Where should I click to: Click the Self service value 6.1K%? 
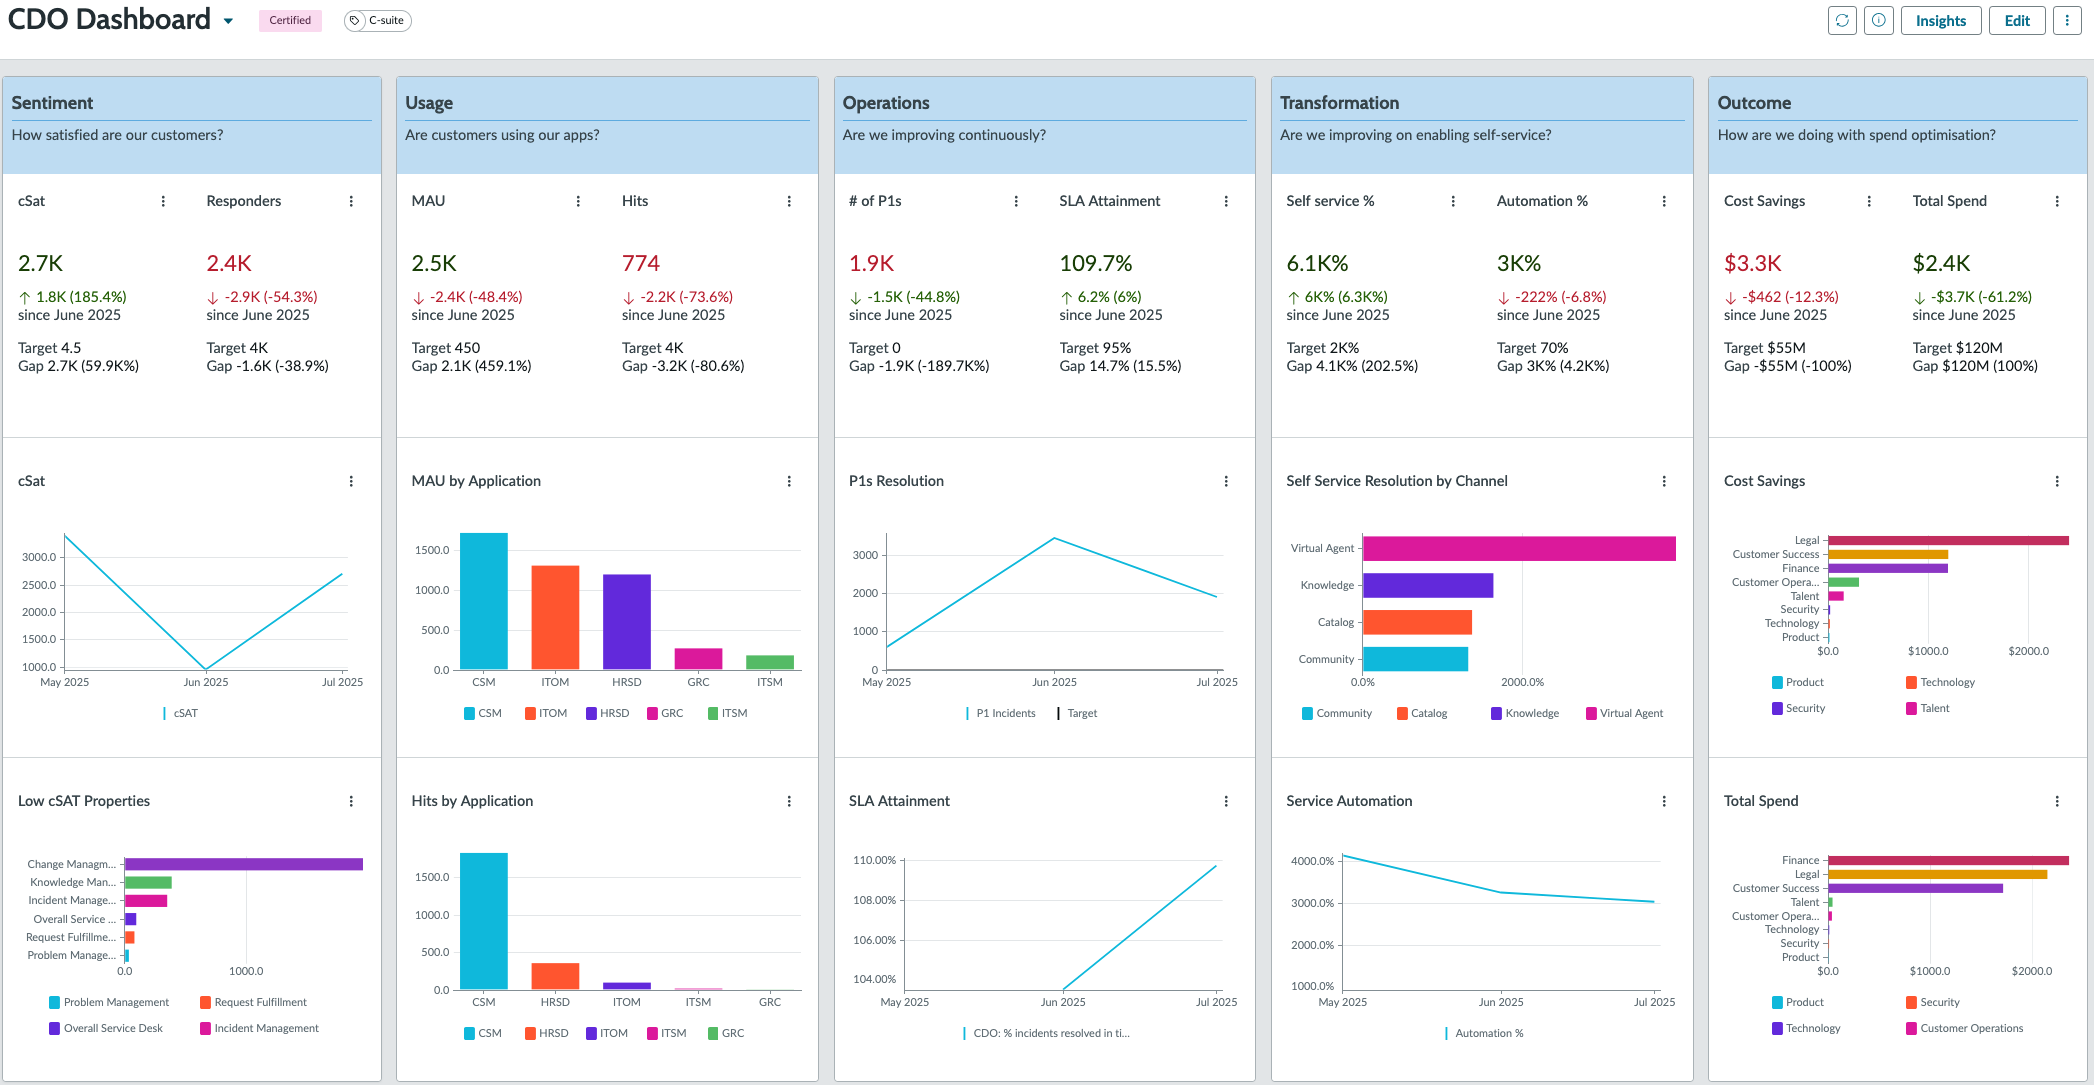click(1317, 263)
